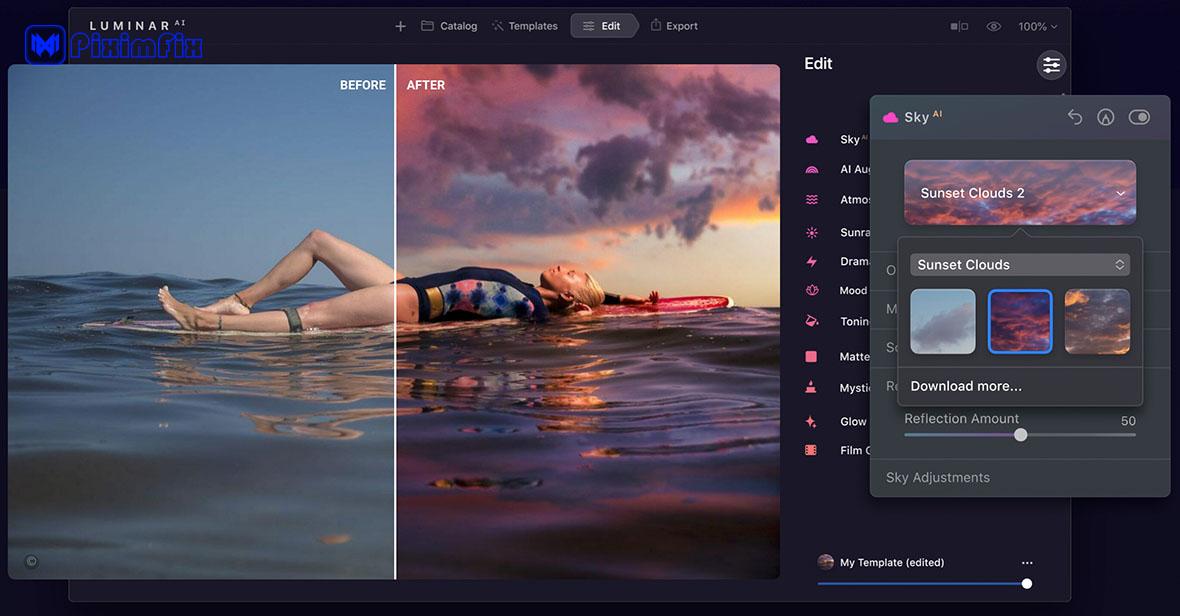Open options for My Template (edited)
The height and width of the screenshot is (616, 1180).
point(1027,562)
